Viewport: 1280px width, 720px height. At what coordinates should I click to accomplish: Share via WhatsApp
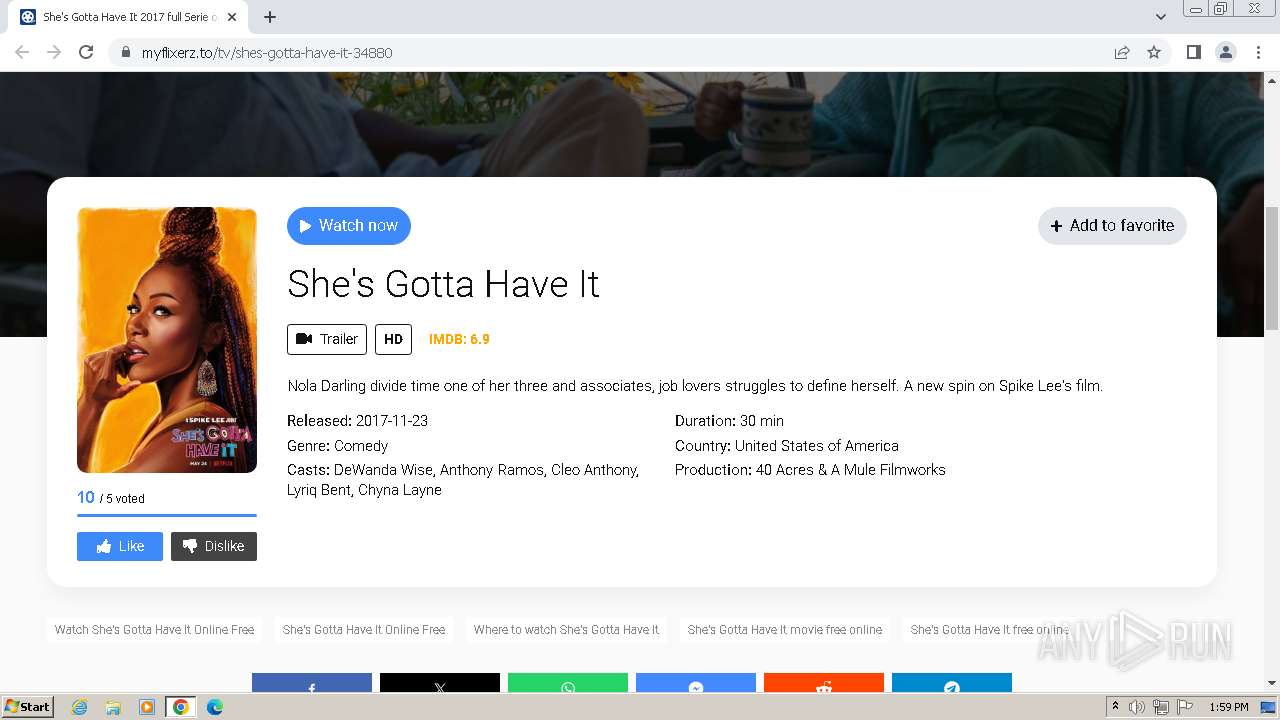[568, 683]
